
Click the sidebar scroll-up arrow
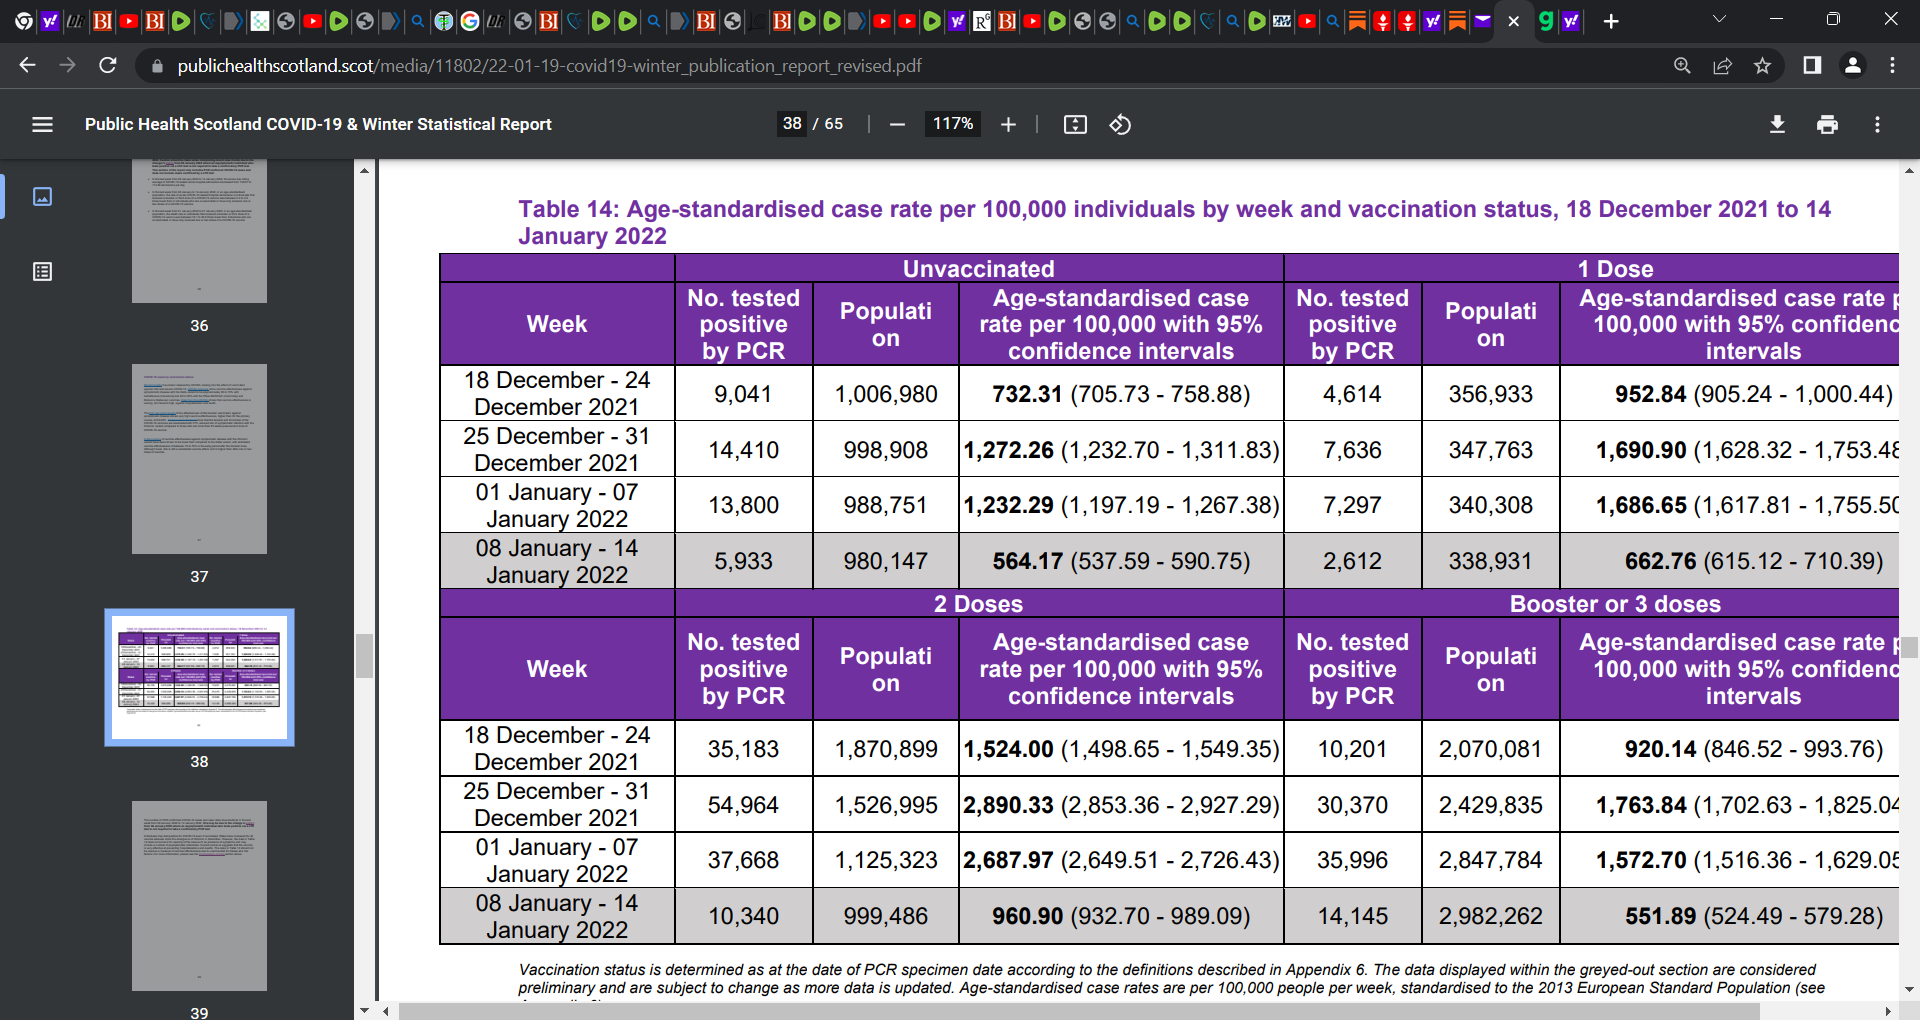pos(364,170)
